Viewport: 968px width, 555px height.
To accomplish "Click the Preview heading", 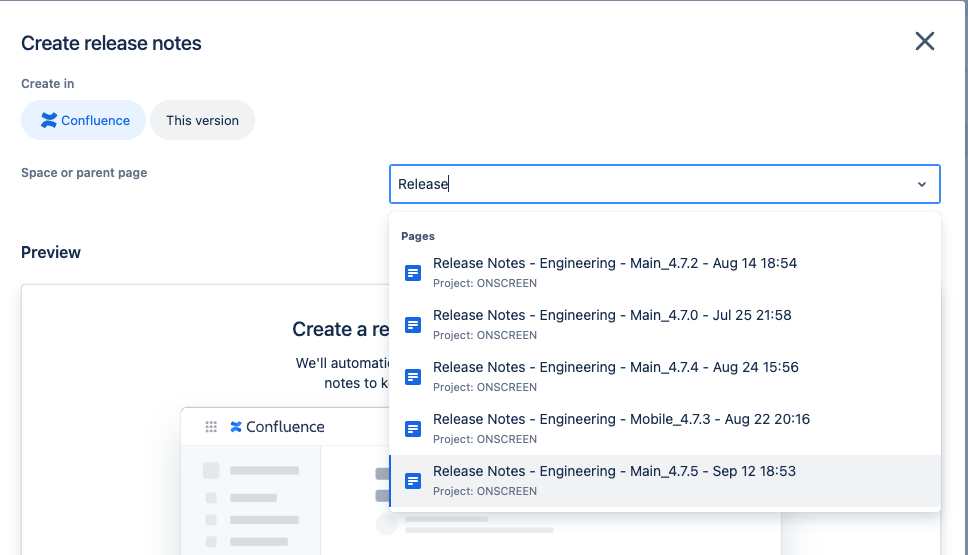I will point(51,252).
